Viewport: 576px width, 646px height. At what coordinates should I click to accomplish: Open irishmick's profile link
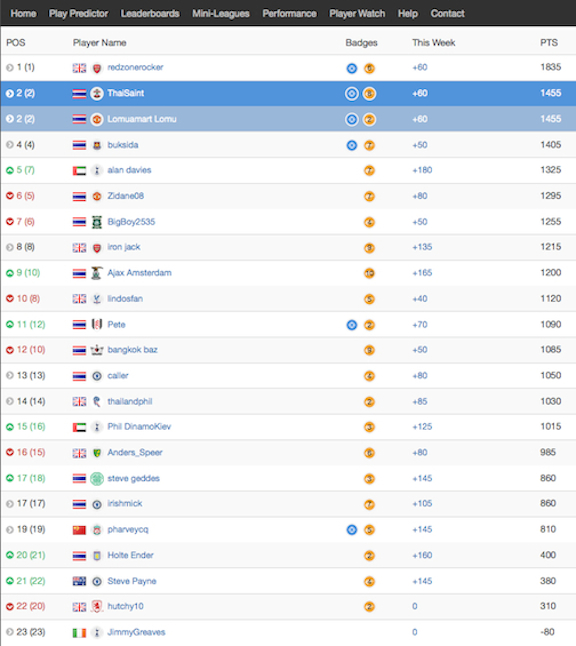click(125, 503)
